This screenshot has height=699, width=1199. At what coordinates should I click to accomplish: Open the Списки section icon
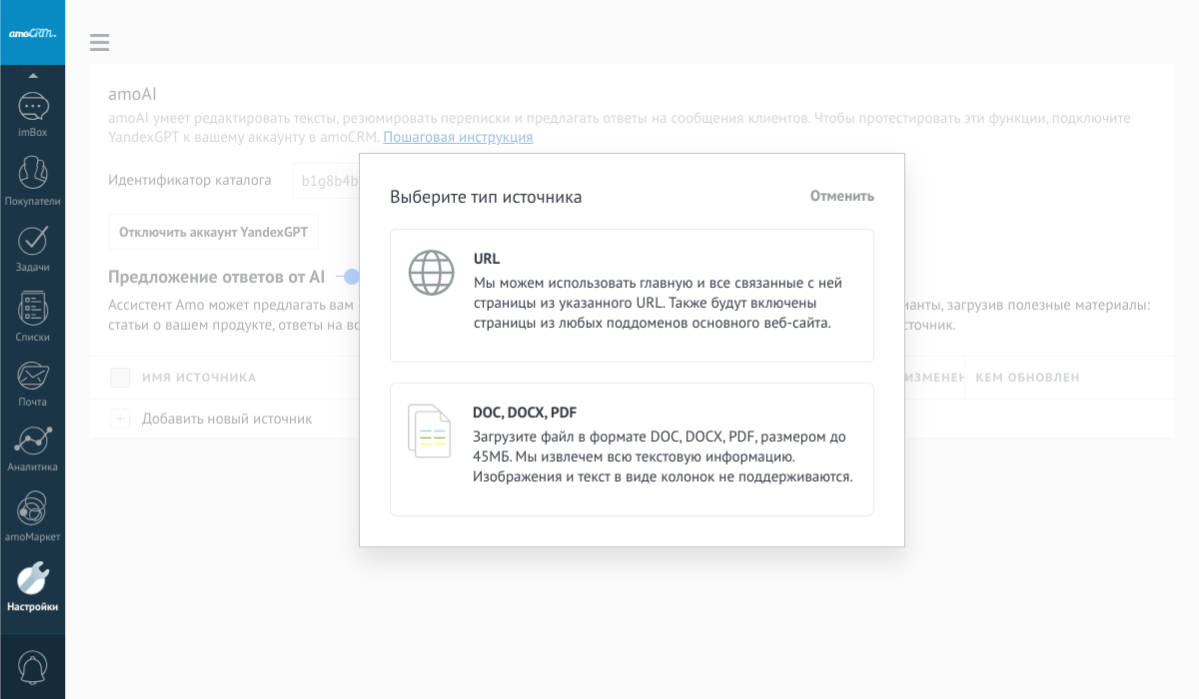coord(33,309)
